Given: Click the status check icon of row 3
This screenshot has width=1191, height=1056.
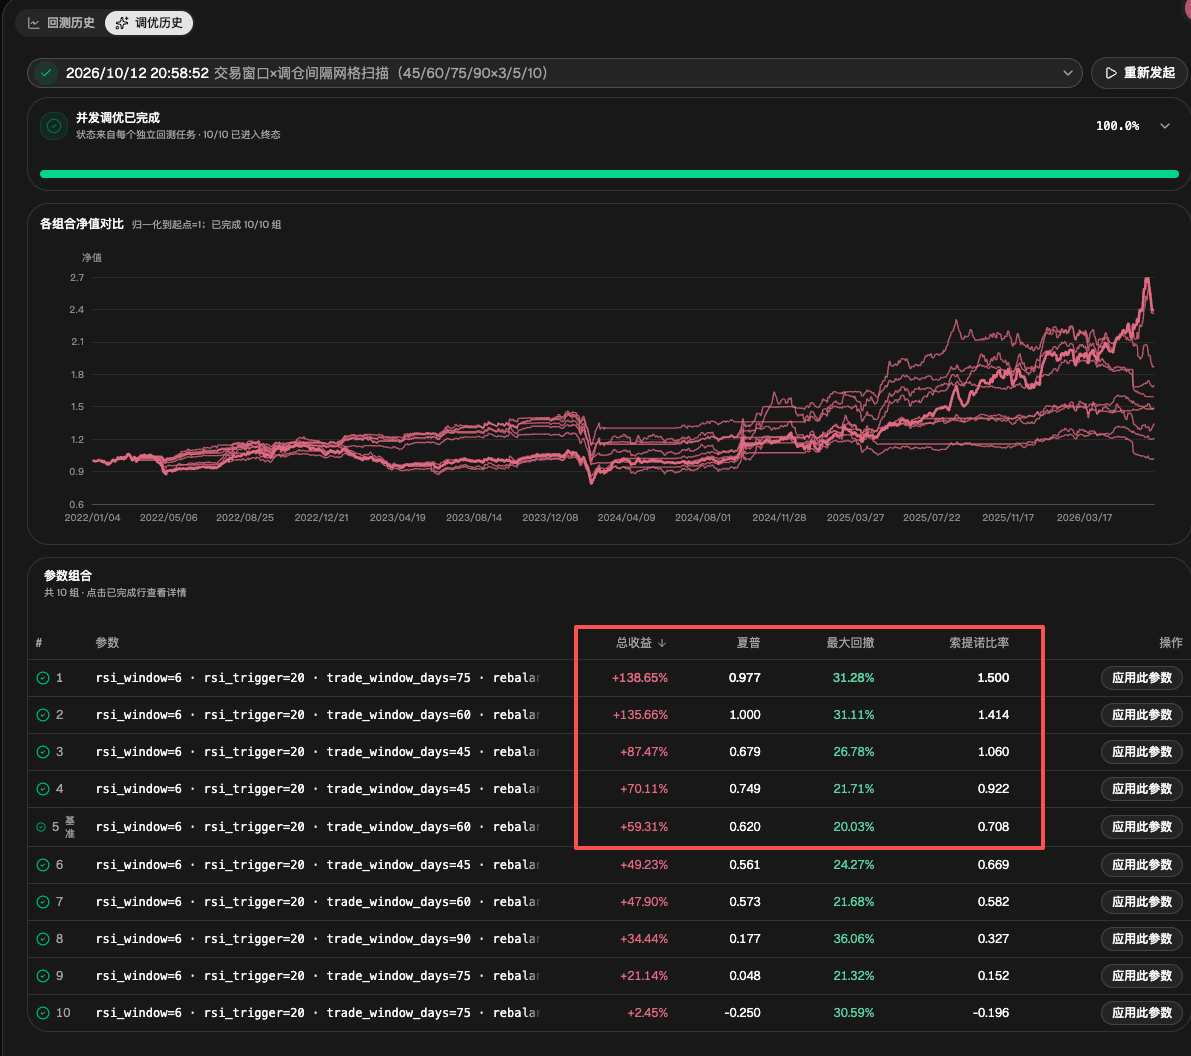Looking at the screenshot, I should point(43,751).
